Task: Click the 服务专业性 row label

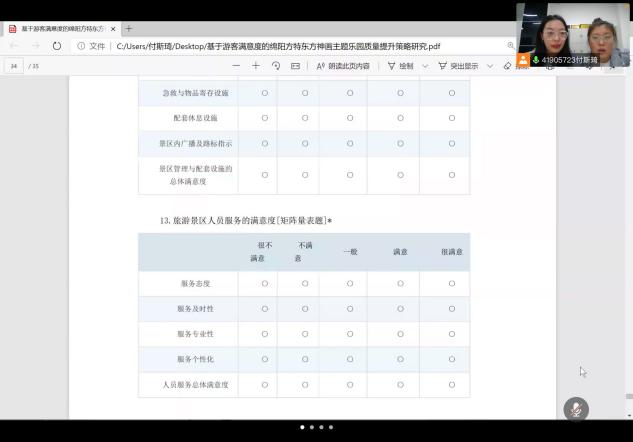Action: click(x=195, y=334)
